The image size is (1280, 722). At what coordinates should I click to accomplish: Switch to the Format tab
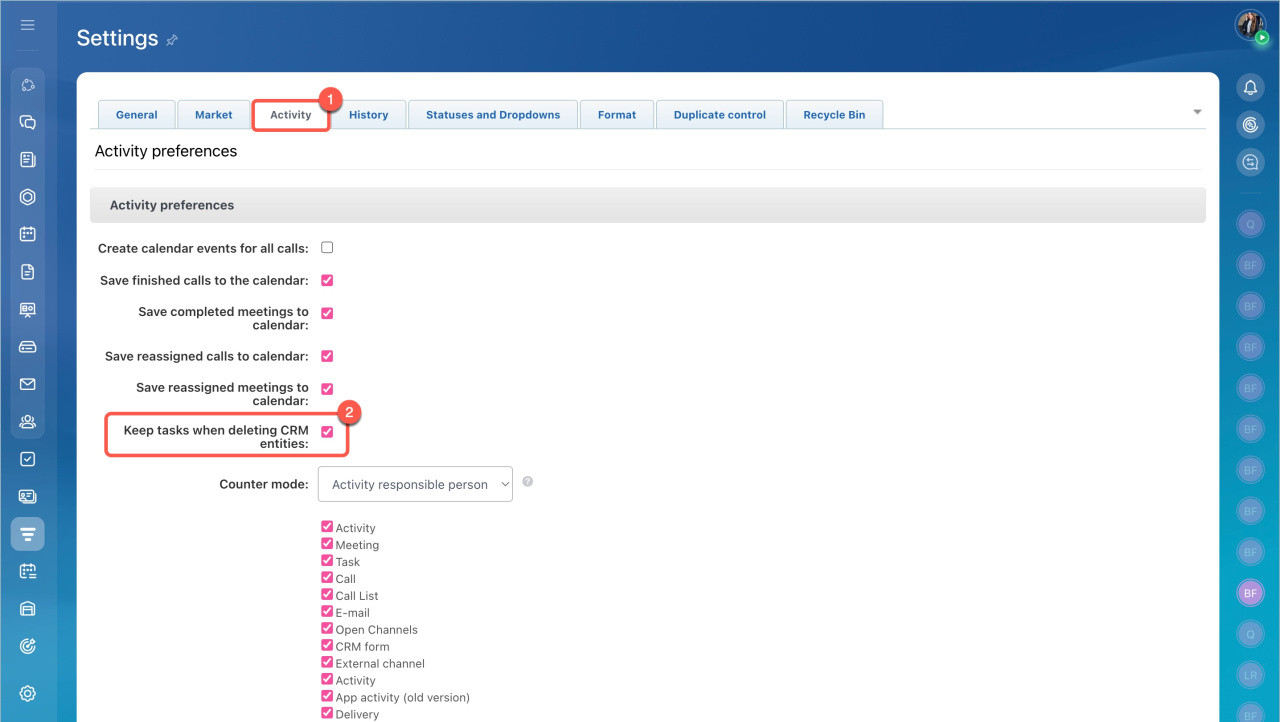(617, 115)
